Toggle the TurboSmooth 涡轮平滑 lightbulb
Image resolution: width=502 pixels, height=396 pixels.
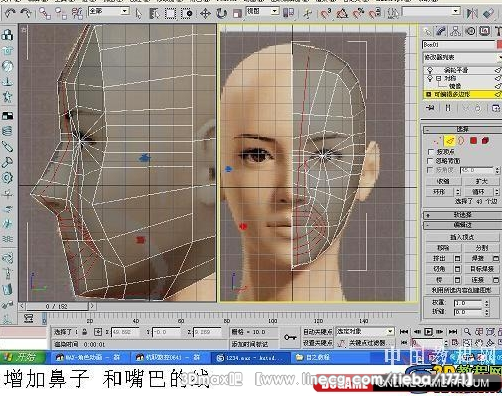[430, 70]
